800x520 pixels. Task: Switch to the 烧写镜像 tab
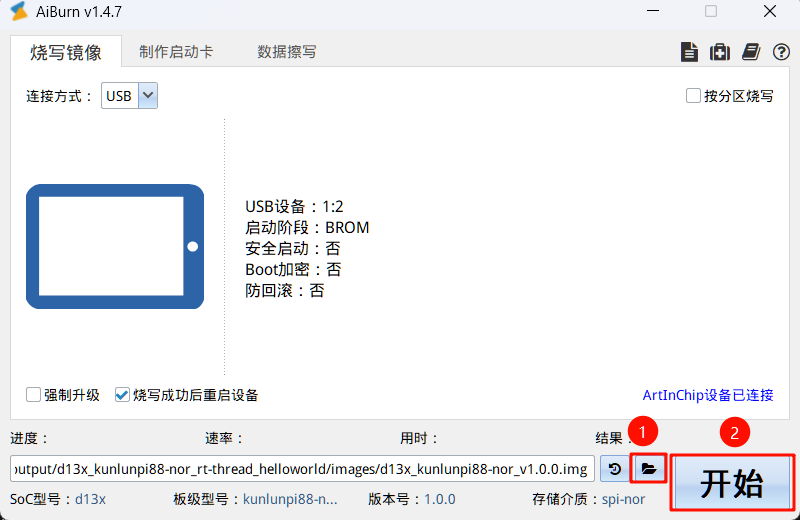66,52
